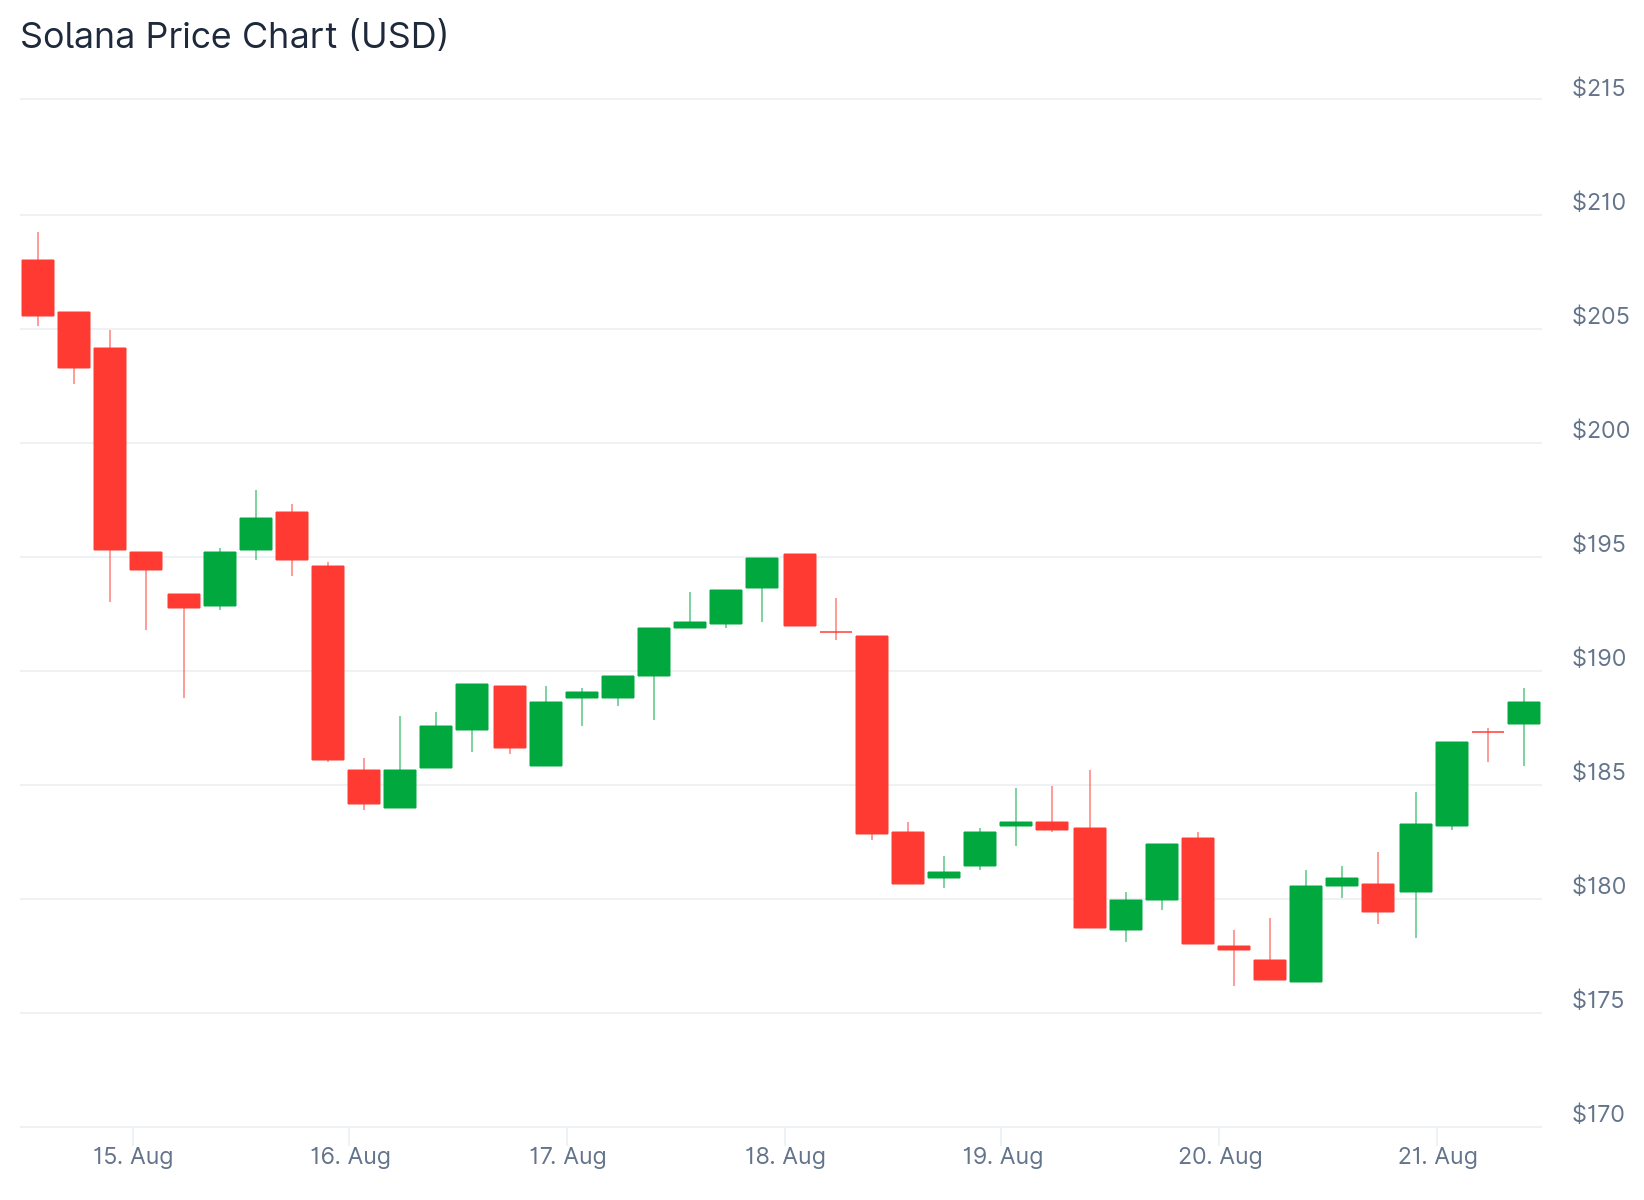
Task: Select the 18. Aug axis date
Action: pos(785,1157)
